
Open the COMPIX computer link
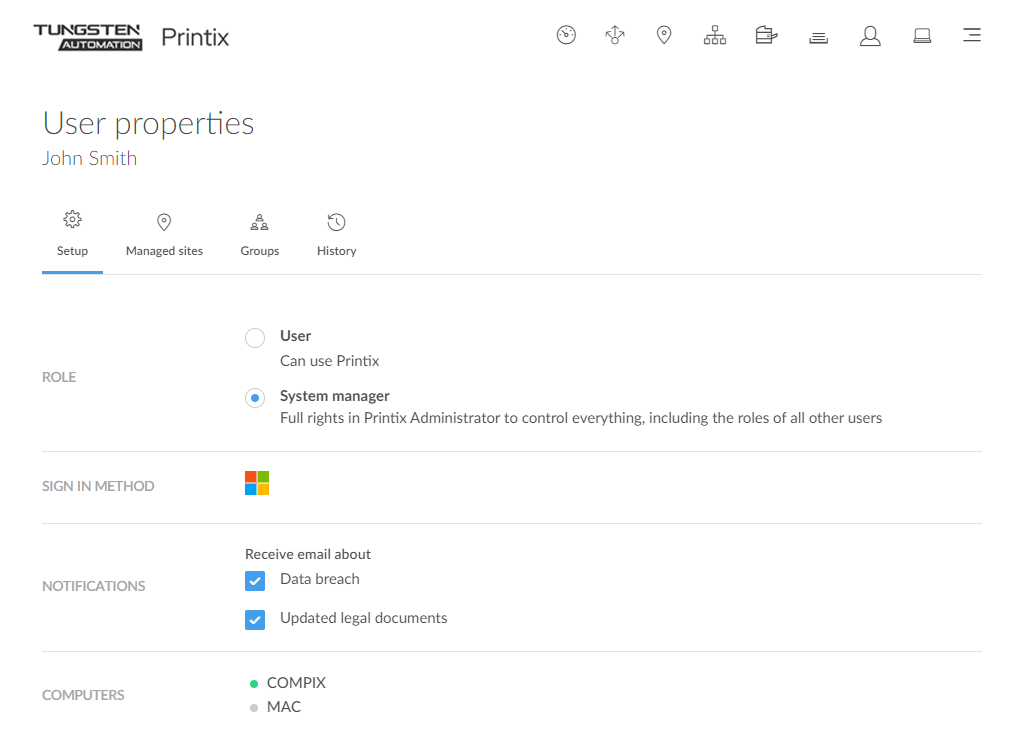tap(296, 683)
